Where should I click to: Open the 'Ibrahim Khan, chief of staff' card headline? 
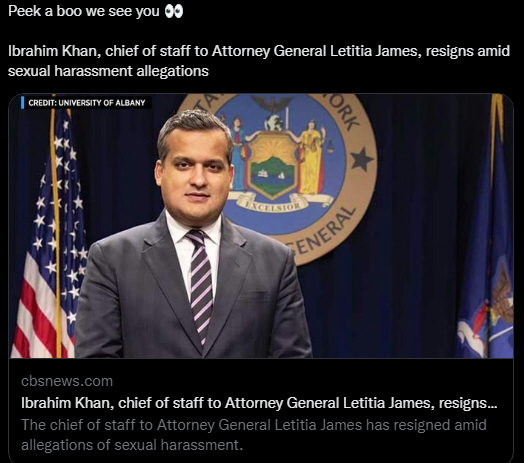[x=259, y=403]
